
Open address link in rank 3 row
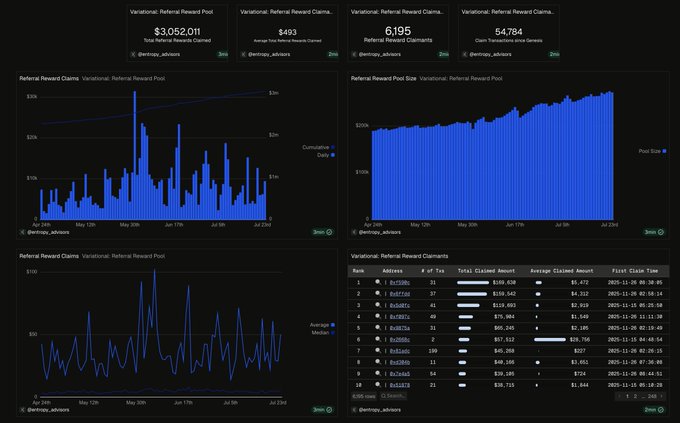click(x=399, y=305)
